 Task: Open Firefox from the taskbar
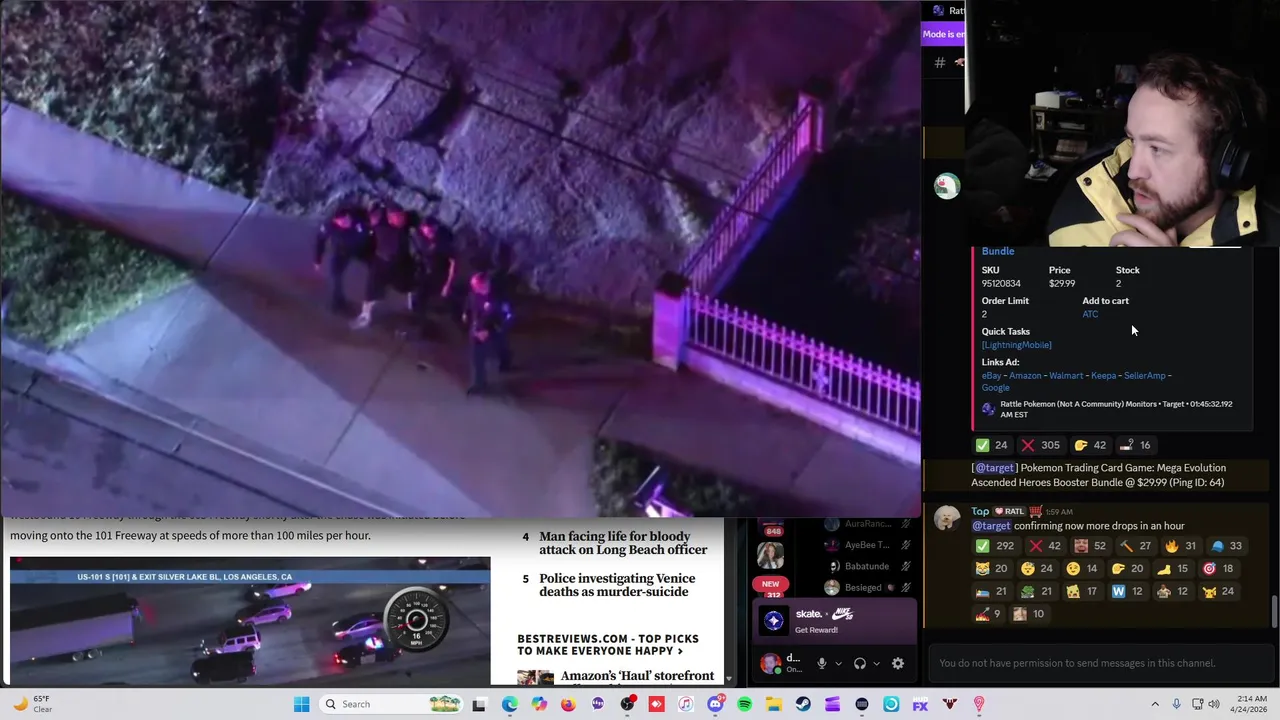pyautogui.click(x=568, y=704)
